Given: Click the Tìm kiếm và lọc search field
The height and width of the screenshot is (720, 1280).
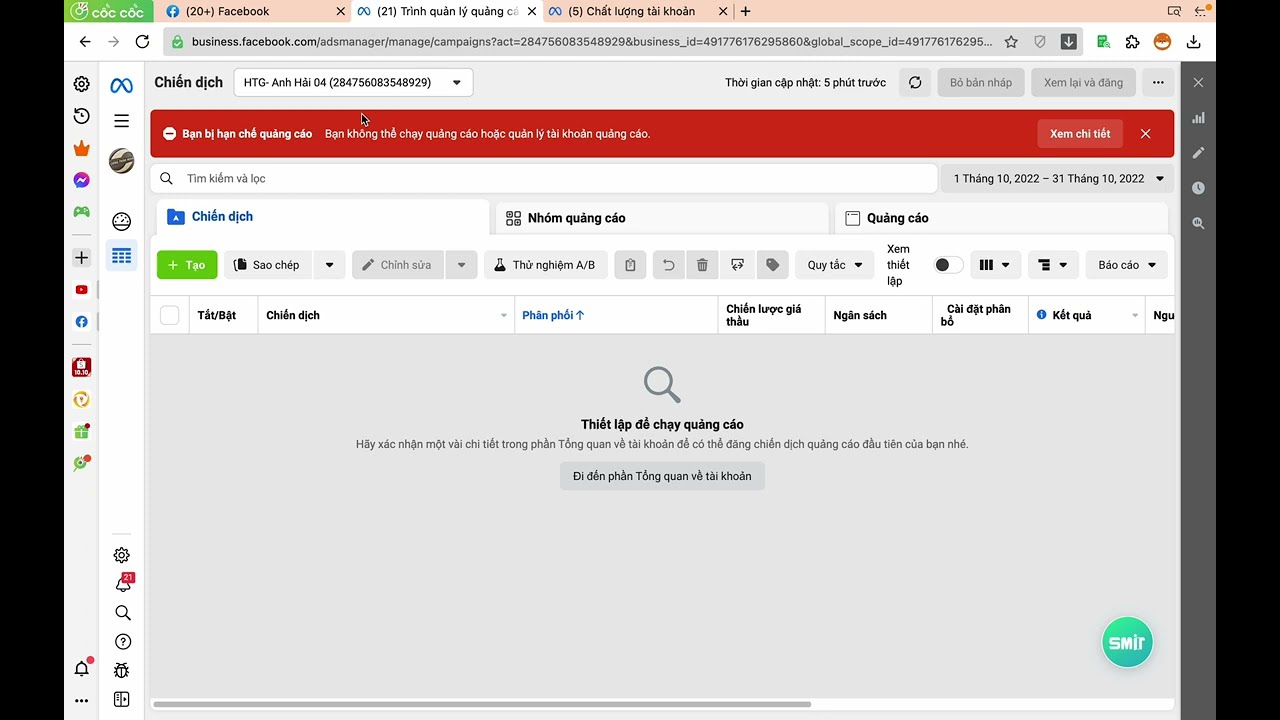Looking at the screenshot, I should tap(544, 179).
